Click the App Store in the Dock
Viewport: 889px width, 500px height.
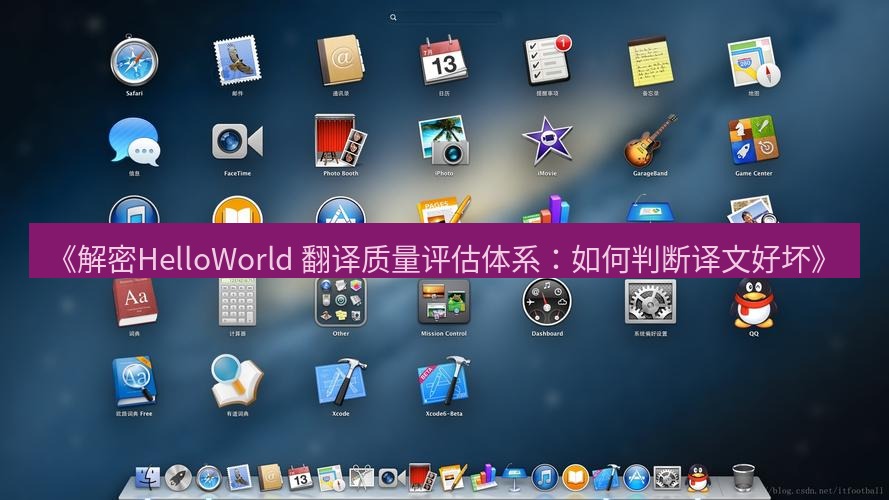(x=637, y=477)
